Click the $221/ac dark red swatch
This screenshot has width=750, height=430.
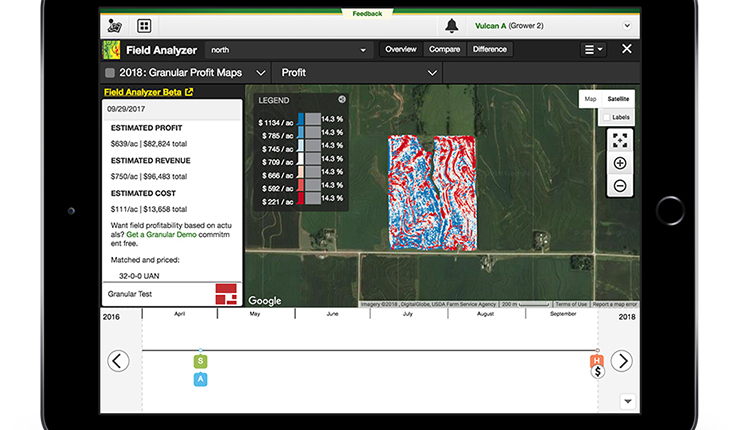[x=300, y=198]
